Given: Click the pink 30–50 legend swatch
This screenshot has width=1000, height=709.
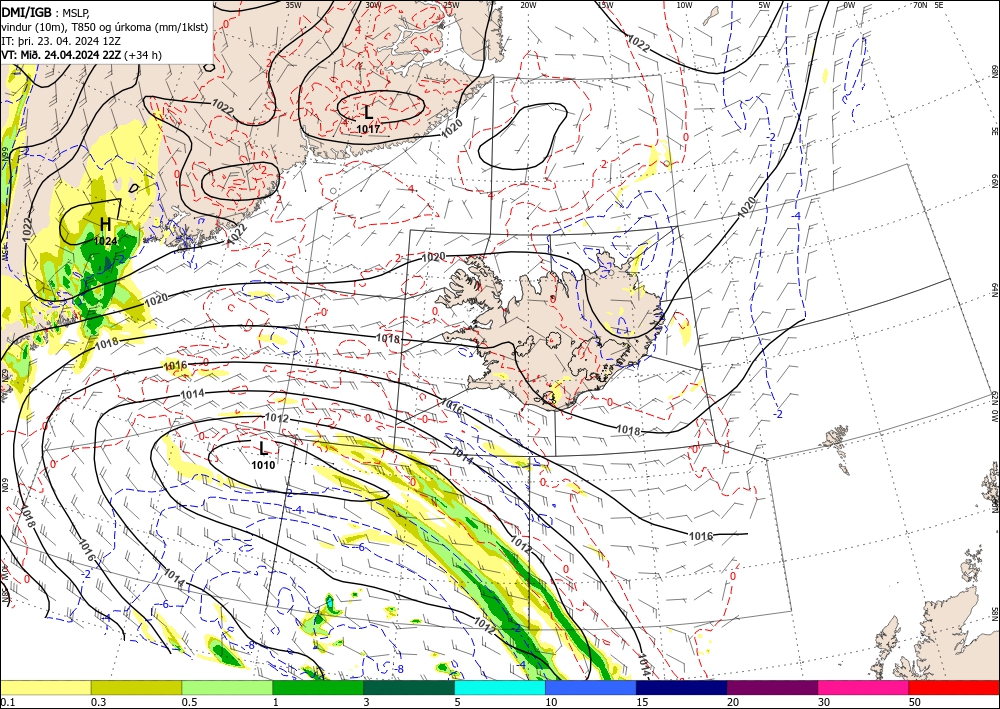Looking at the screenshot, I should tap(864, 687).
